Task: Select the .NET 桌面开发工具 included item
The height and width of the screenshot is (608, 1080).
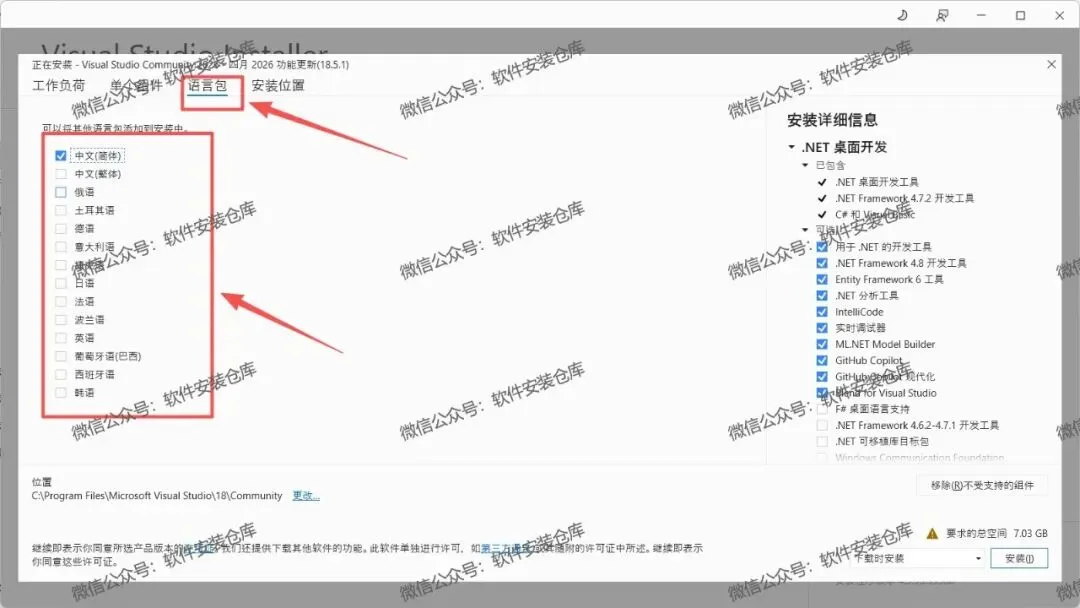Action: (x=877, y=182)
